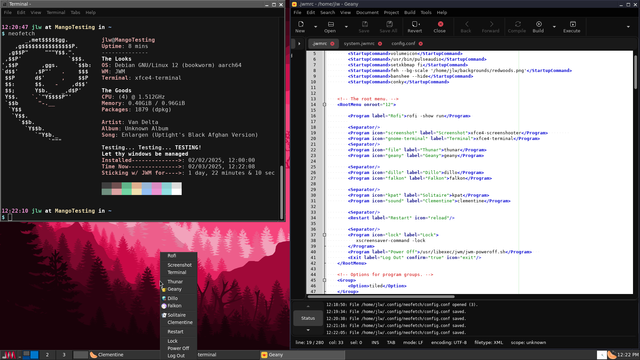
Task: Choose Lock from the root menu
Action: [179, 341]
